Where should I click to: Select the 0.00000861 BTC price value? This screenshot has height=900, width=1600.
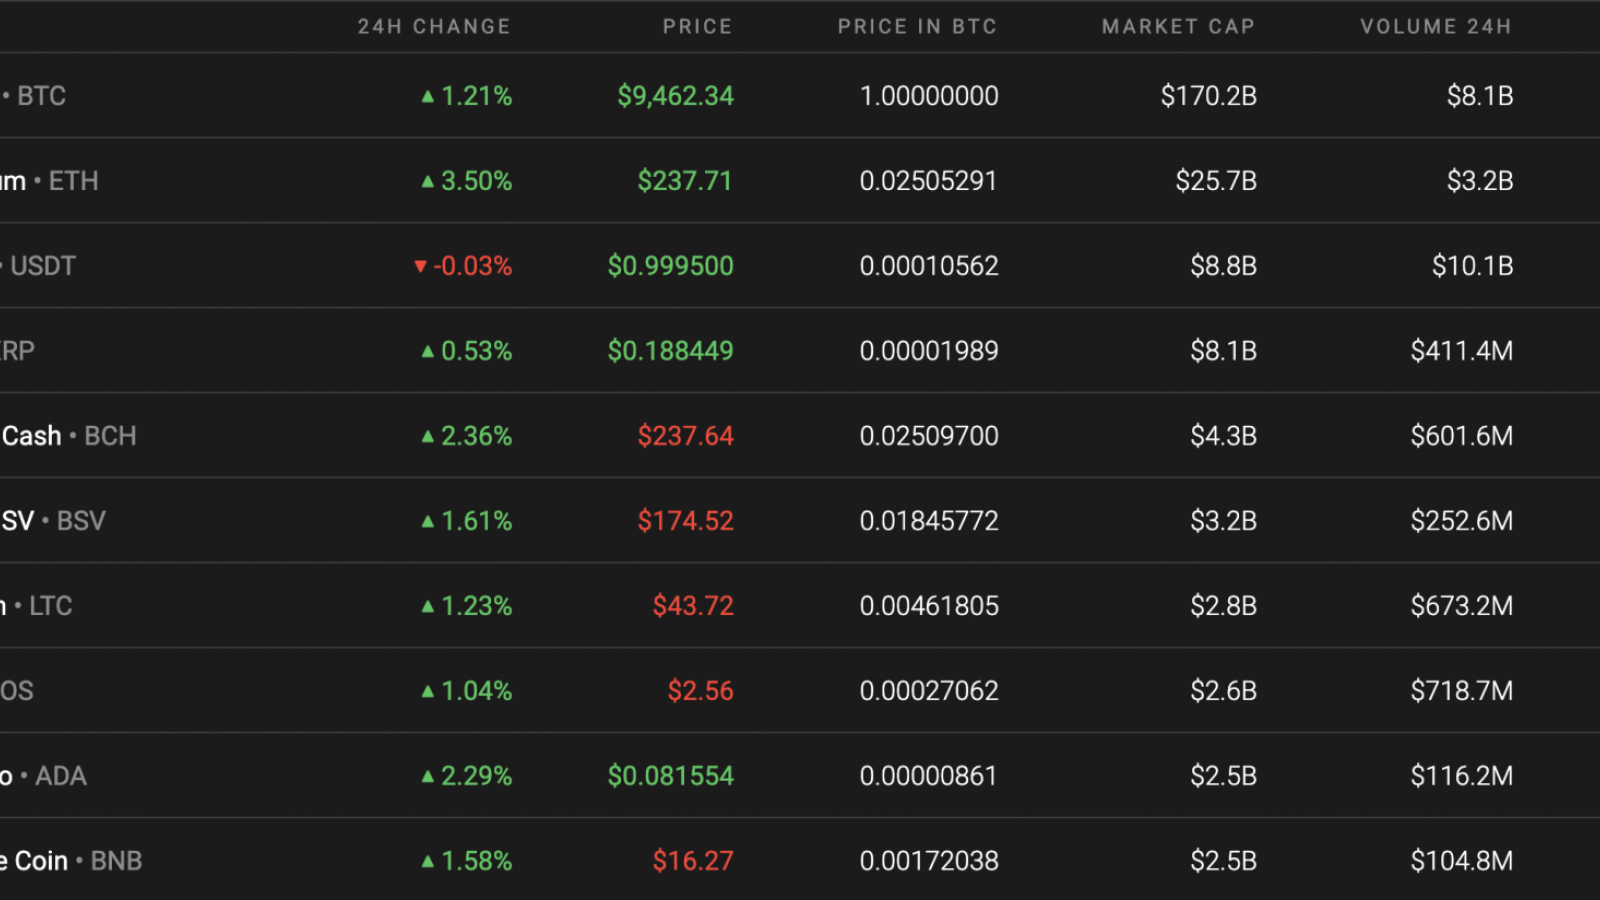(x=929, y=776)
